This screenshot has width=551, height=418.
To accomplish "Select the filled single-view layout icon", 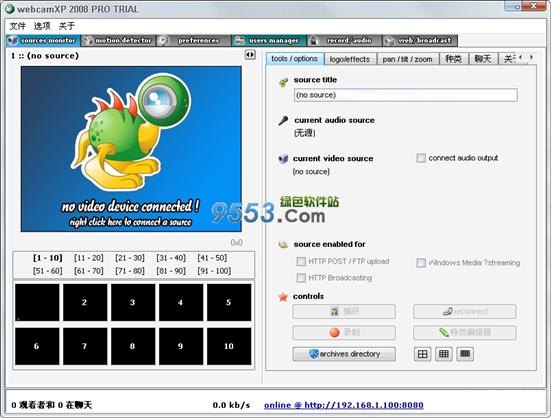I will click(x=465, y=354).
